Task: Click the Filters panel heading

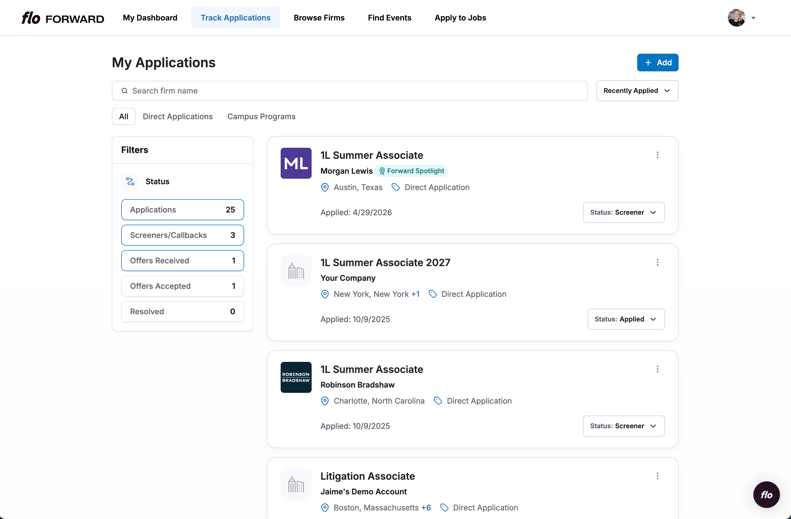Action: point(135,150)
